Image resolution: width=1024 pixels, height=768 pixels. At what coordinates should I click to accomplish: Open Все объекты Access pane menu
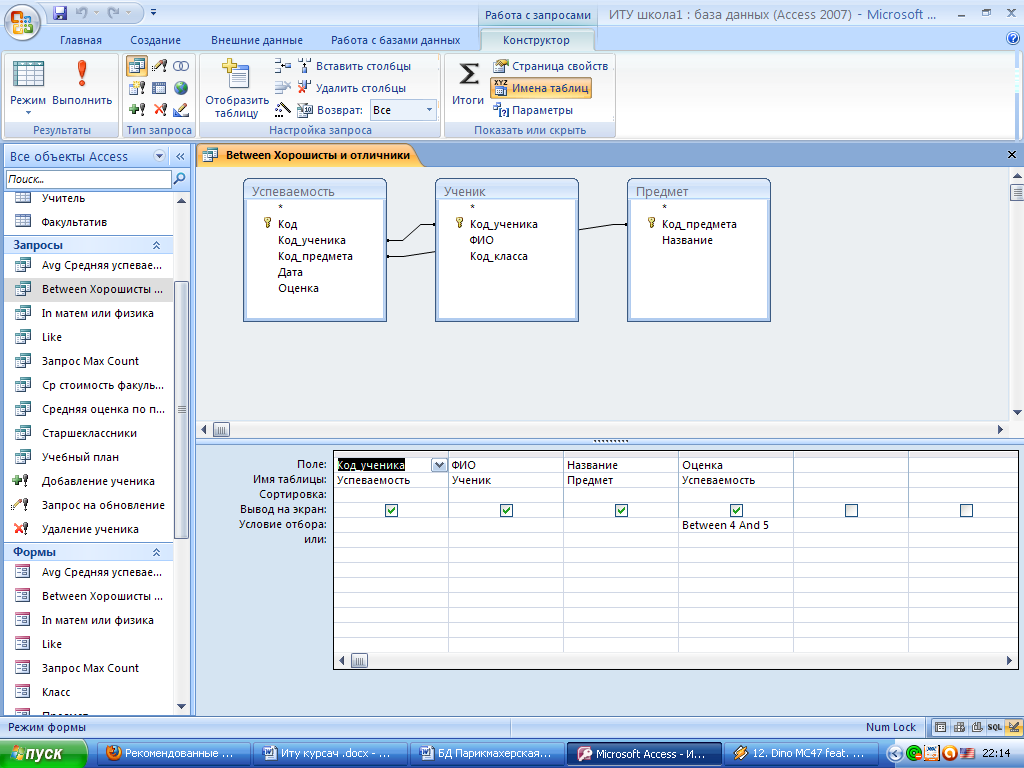click(x=159, y=155)
